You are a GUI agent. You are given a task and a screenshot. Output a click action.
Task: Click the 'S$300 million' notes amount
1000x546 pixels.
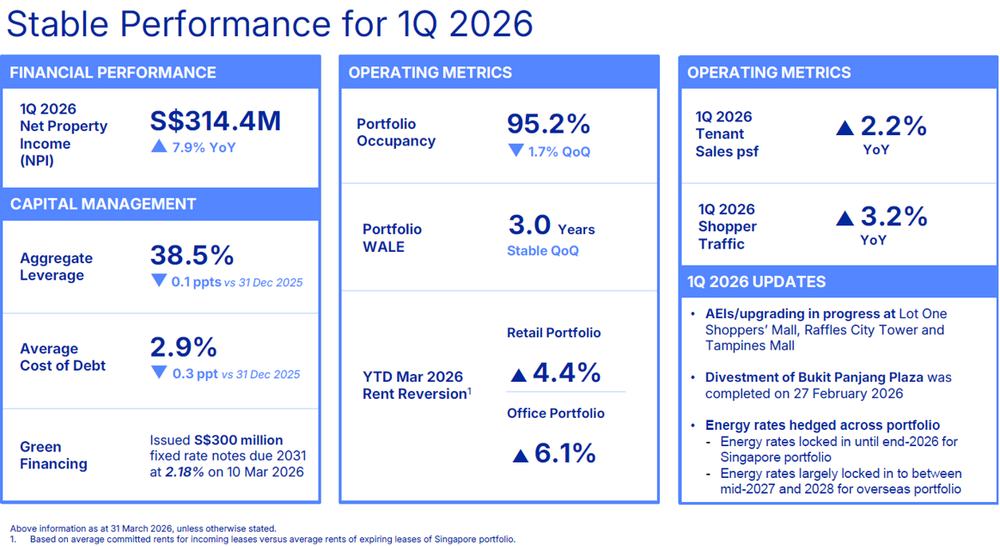(239, 440)
